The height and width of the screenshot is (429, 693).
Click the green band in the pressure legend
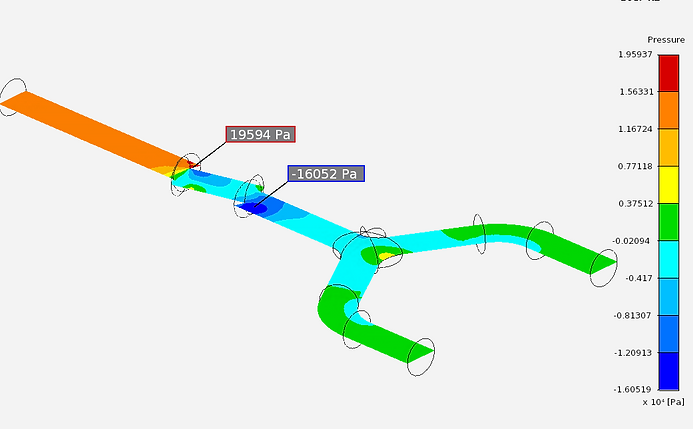tap(669, 222)
